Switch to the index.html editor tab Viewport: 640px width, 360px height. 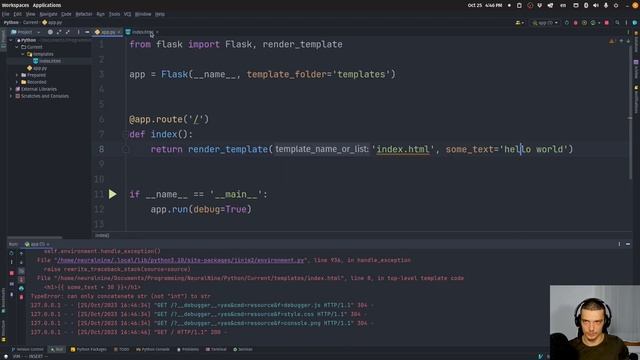pos(142,32)
